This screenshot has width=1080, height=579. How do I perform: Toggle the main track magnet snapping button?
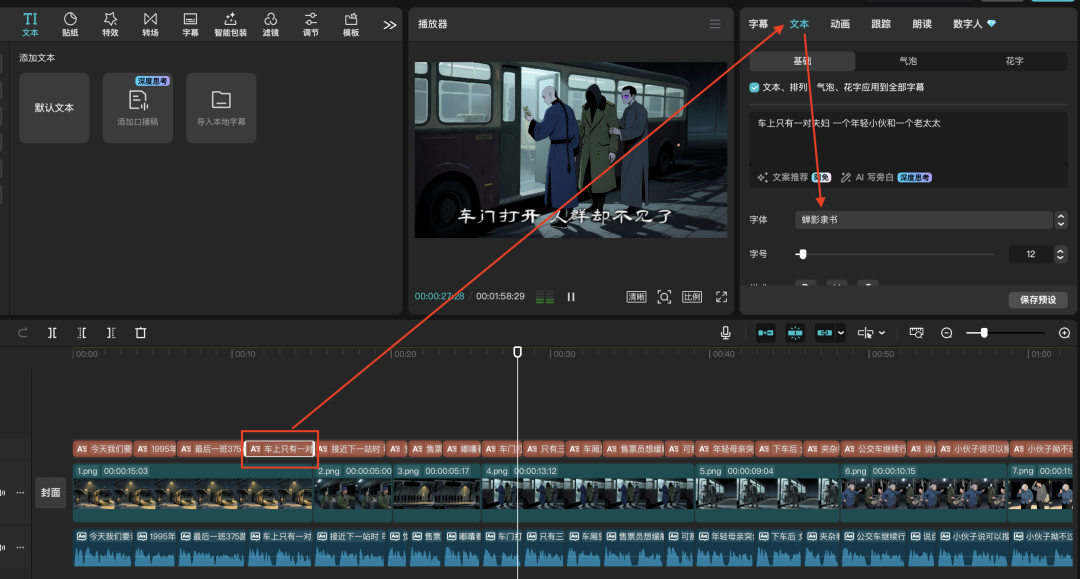tap(766, 333)
